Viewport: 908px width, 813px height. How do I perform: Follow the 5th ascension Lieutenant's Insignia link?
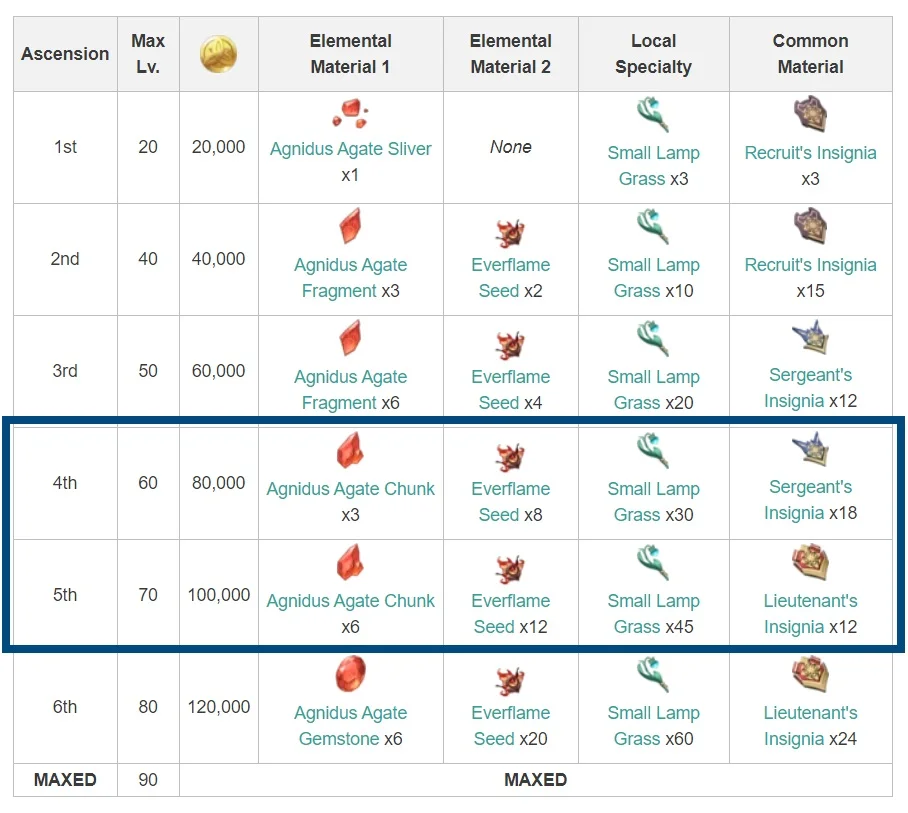[x=810, y=614]
